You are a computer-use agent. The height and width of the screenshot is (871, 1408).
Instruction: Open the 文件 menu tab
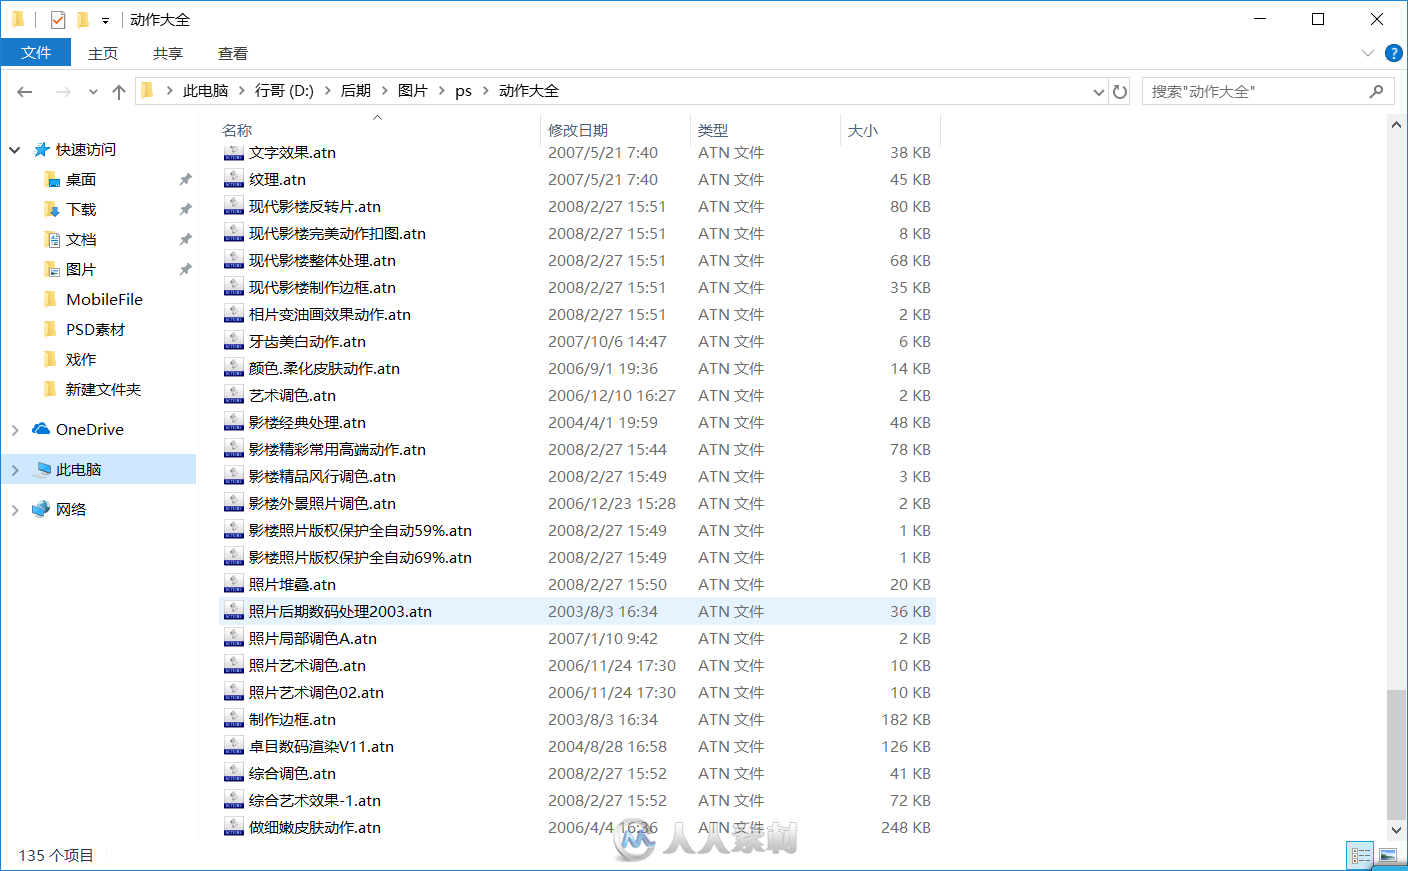point(36,53)
